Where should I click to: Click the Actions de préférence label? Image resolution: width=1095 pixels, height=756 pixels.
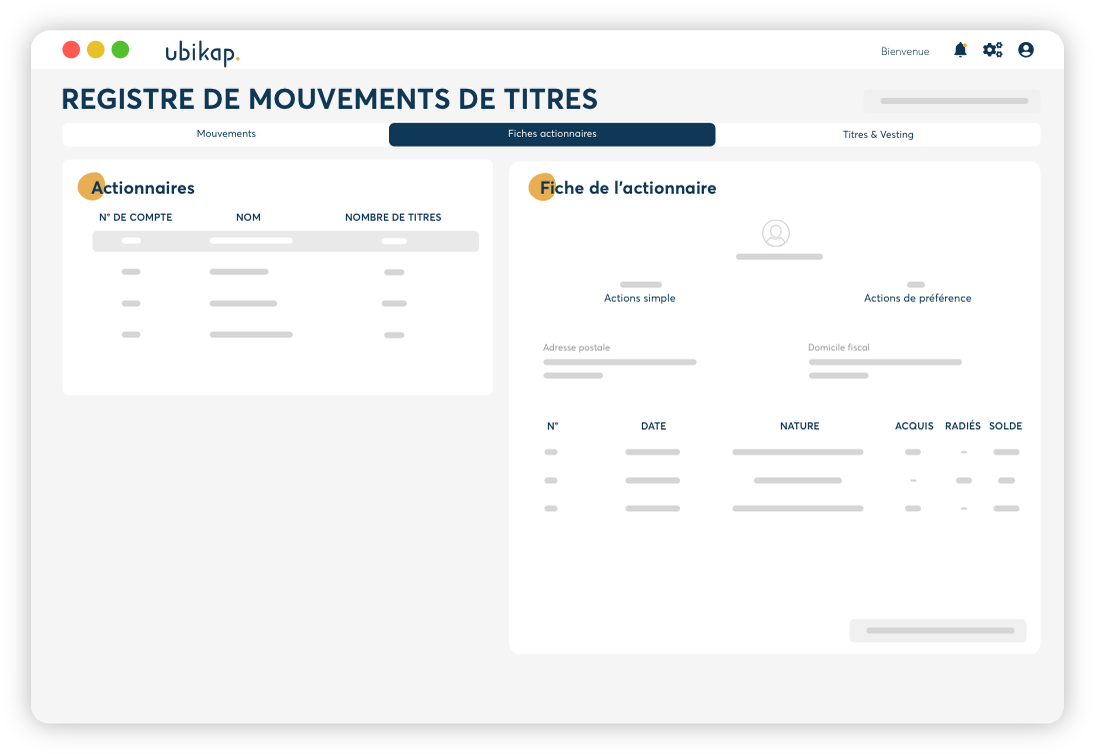click(917, 298)
